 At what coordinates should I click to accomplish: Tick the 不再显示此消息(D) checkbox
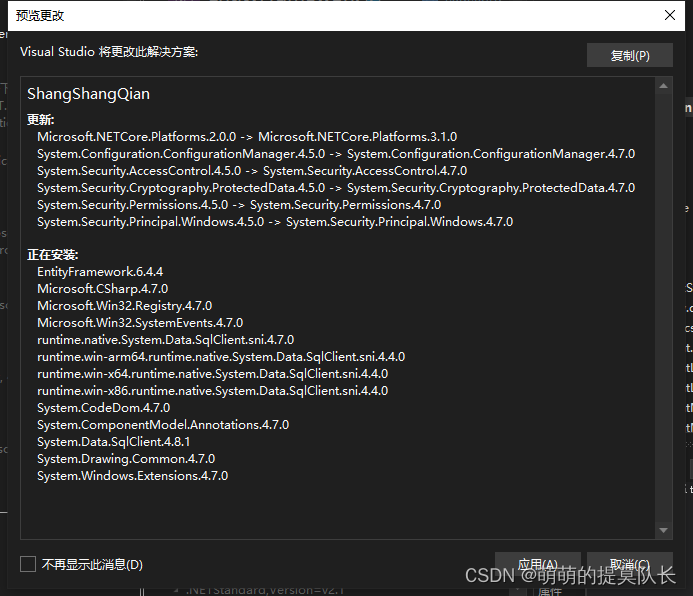click(x=28, y=564)
